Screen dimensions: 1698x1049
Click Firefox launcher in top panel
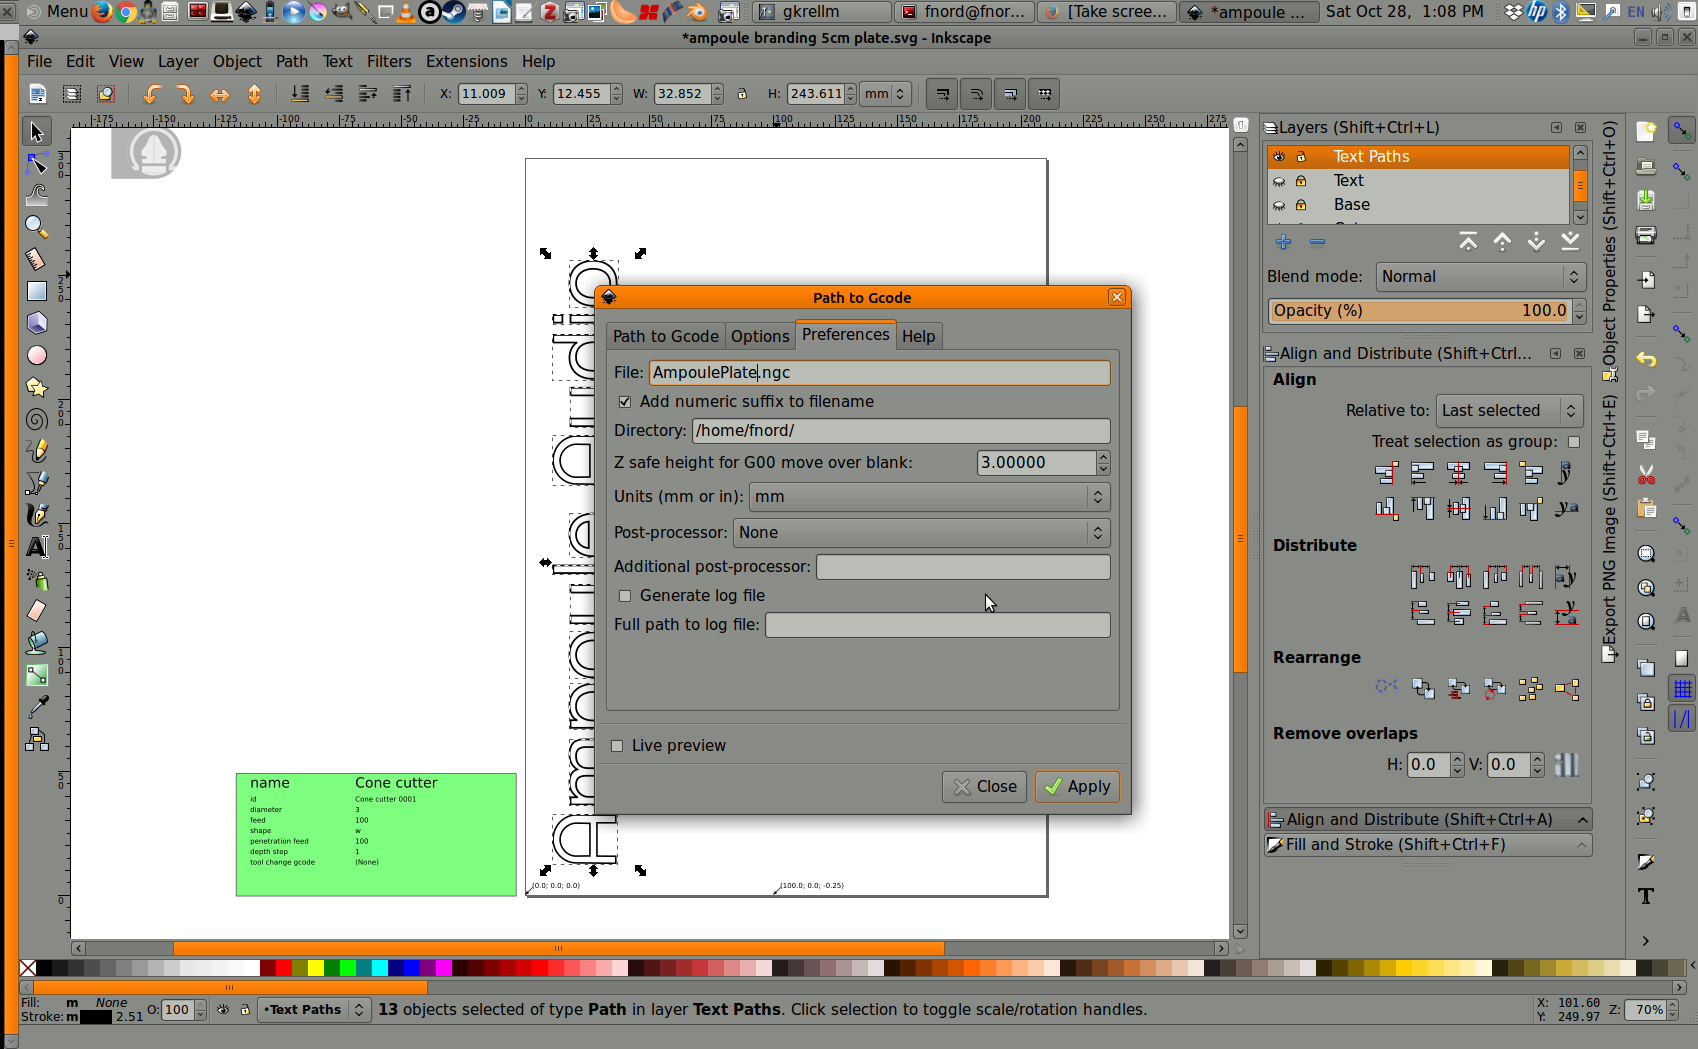(102, 12)
